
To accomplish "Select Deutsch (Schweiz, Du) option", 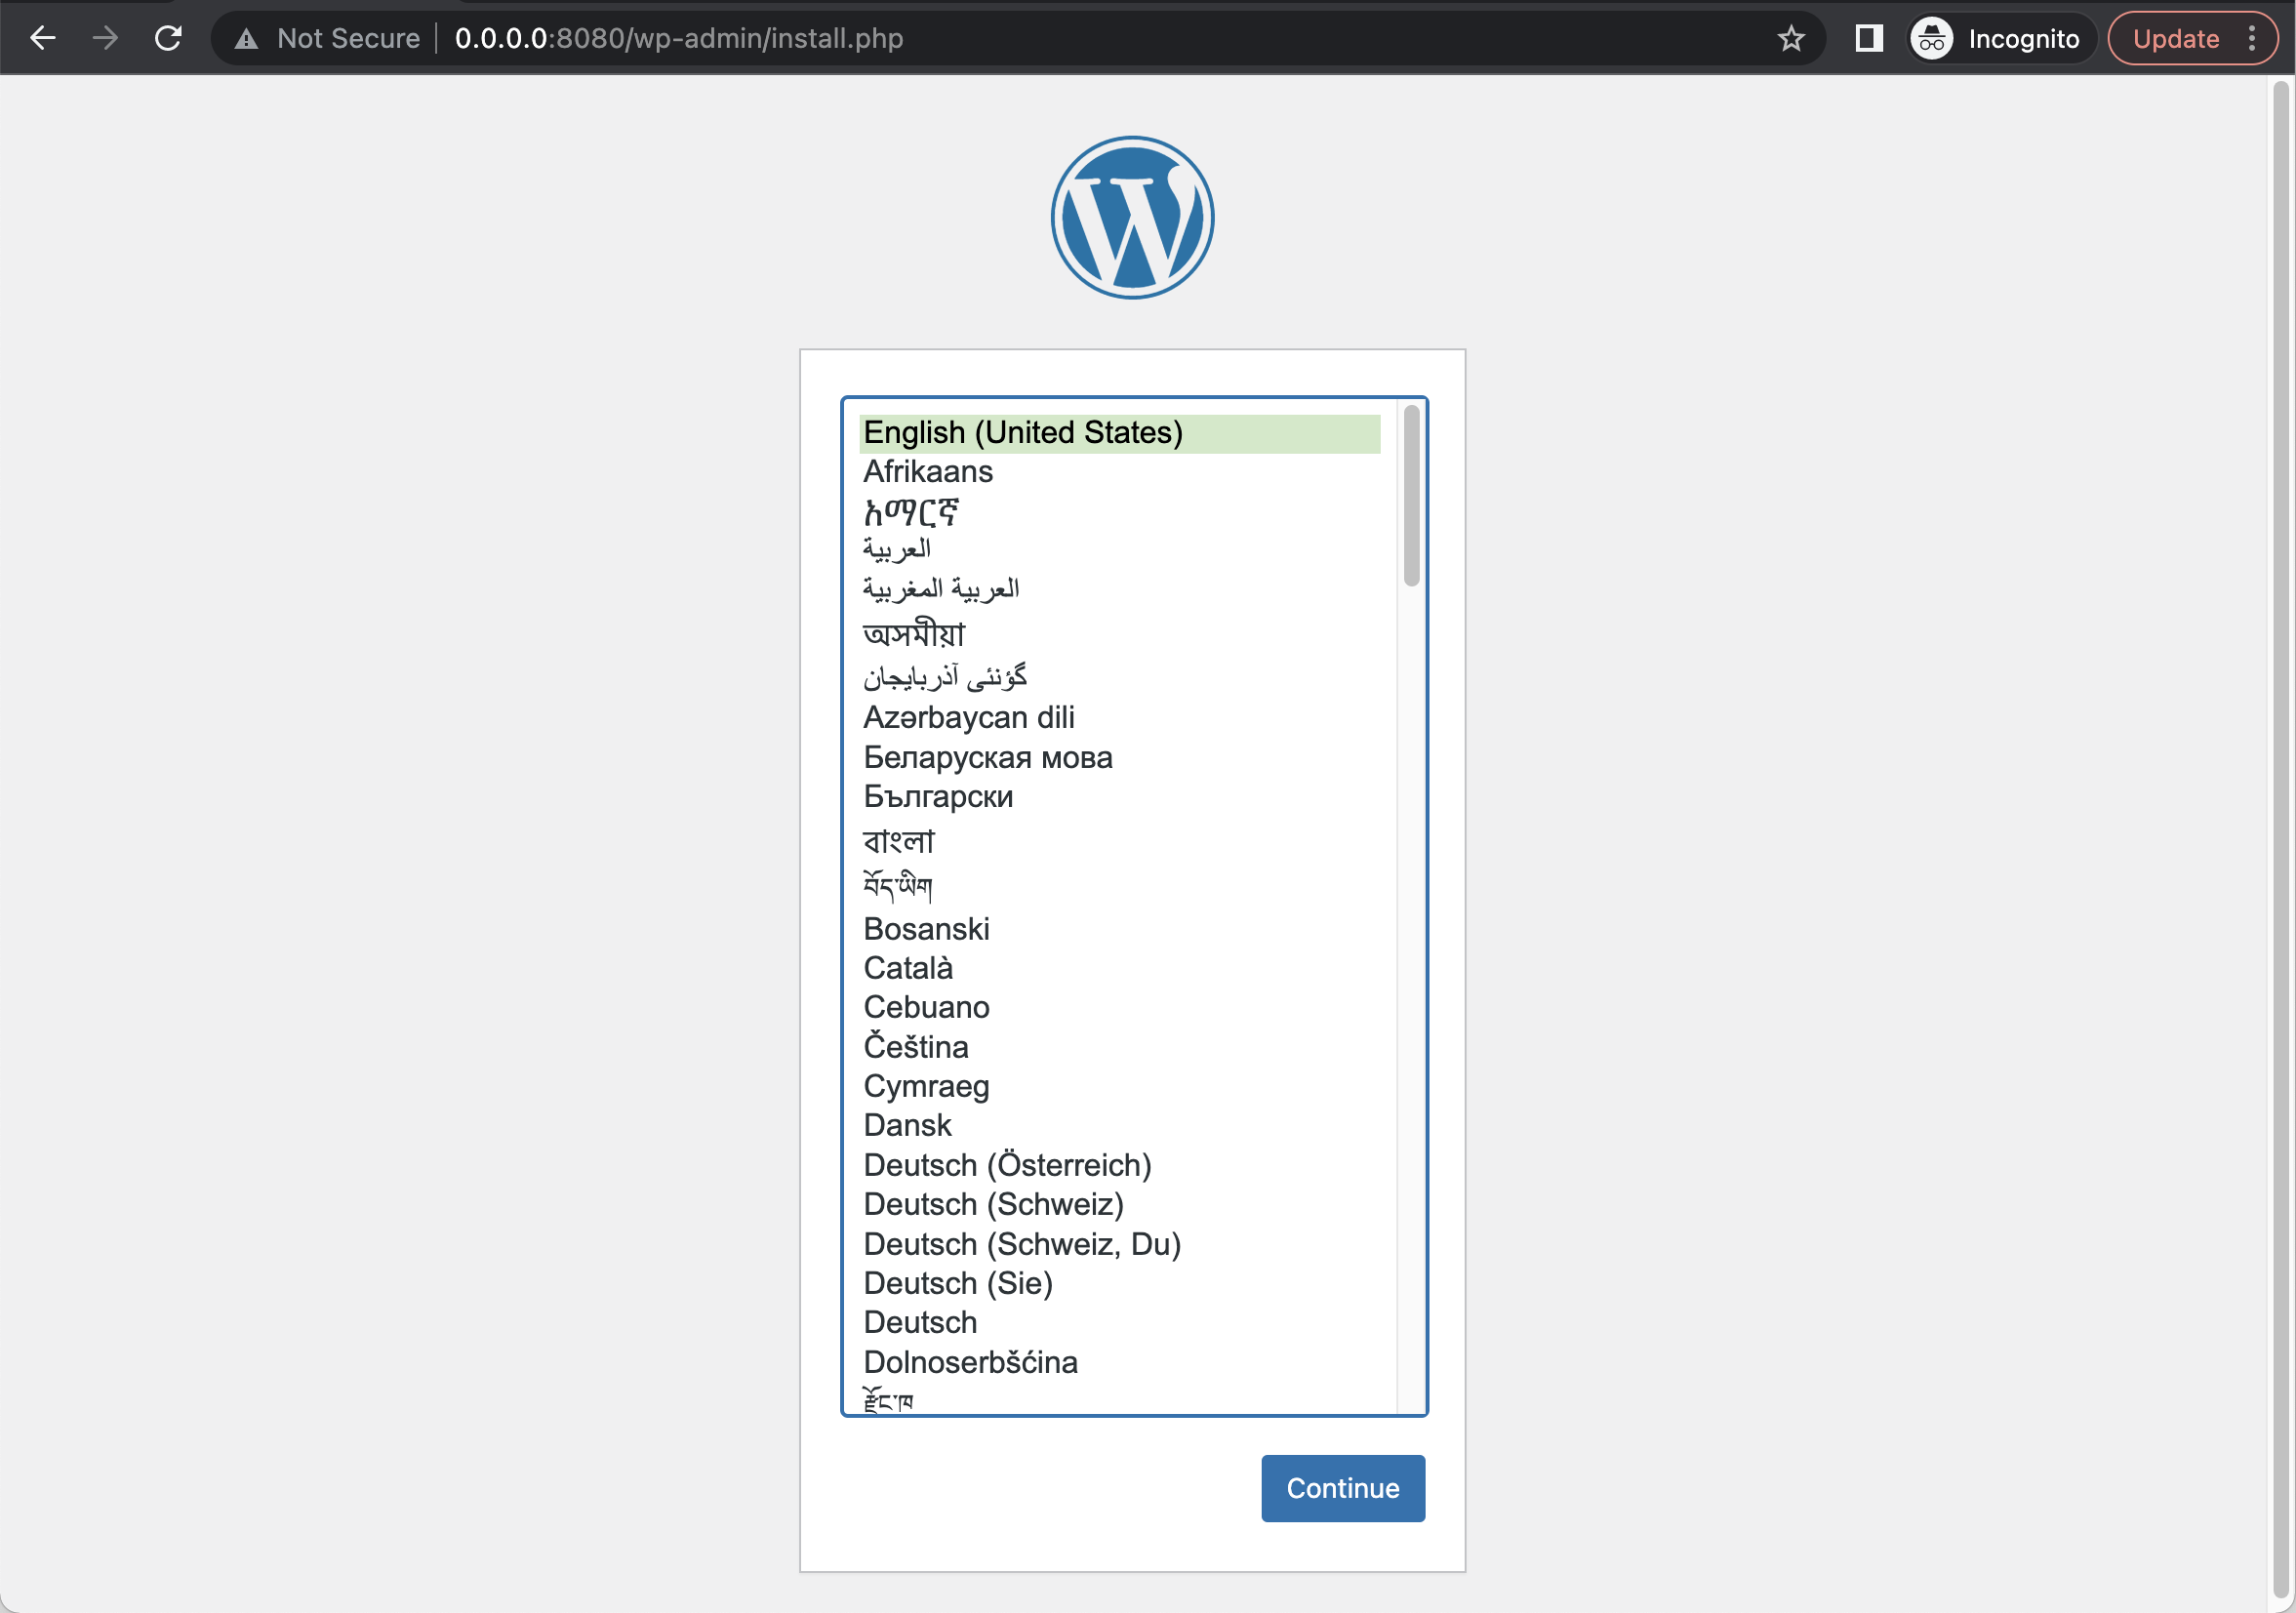I will point(1119,1244).
